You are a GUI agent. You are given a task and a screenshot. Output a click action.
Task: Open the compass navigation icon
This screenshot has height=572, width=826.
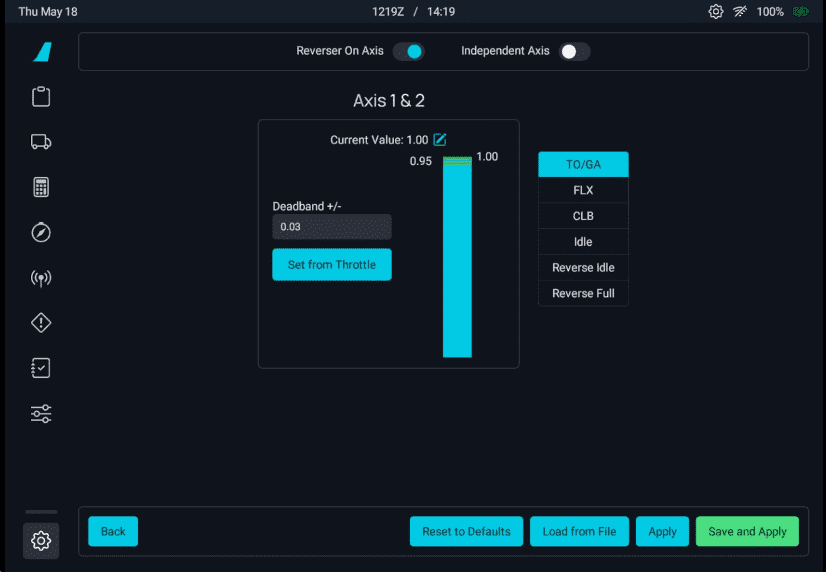[41, 232]
